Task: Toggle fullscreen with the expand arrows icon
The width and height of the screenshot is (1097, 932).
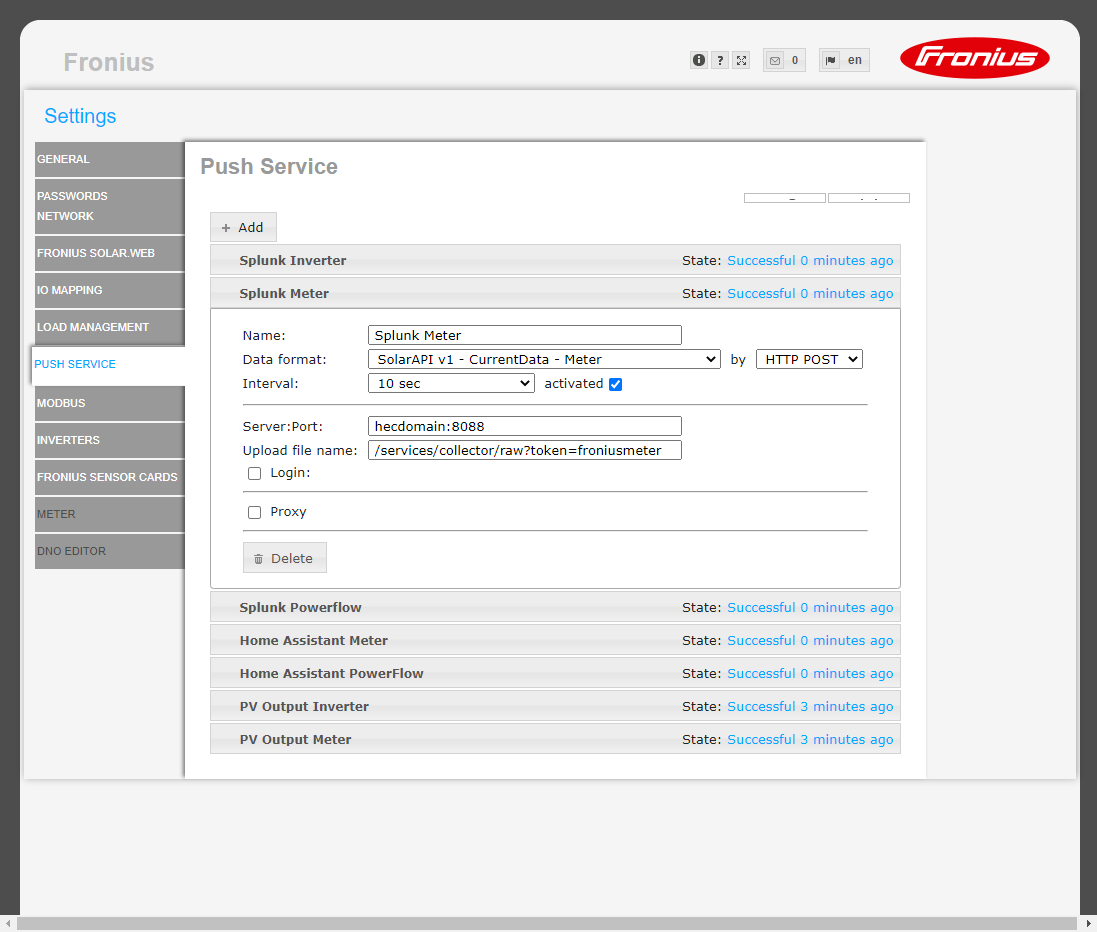Action: tap(742, 60)
